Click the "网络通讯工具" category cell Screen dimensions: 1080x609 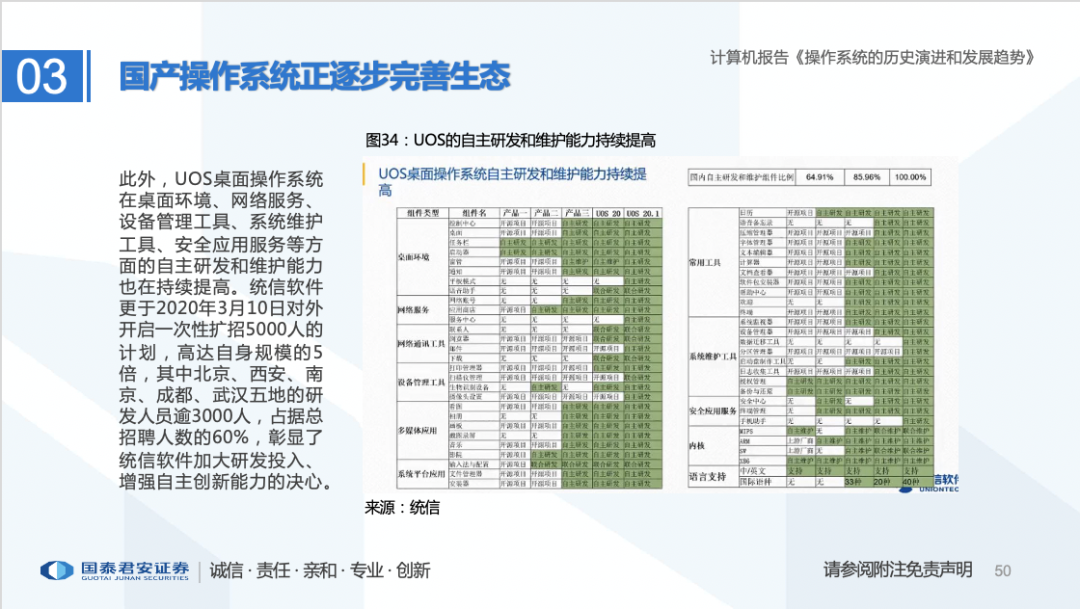[x=422, y=344]
